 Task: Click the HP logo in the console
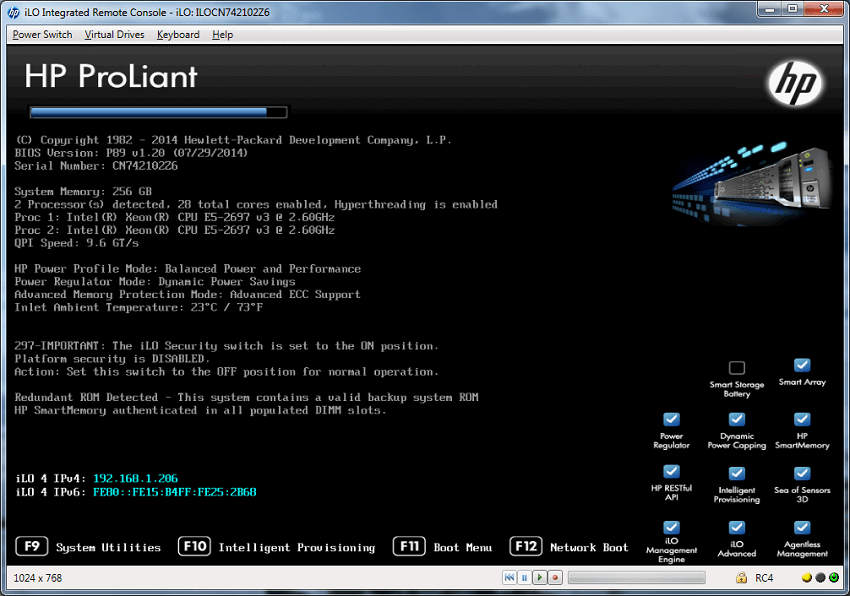(x=795, y=83)
